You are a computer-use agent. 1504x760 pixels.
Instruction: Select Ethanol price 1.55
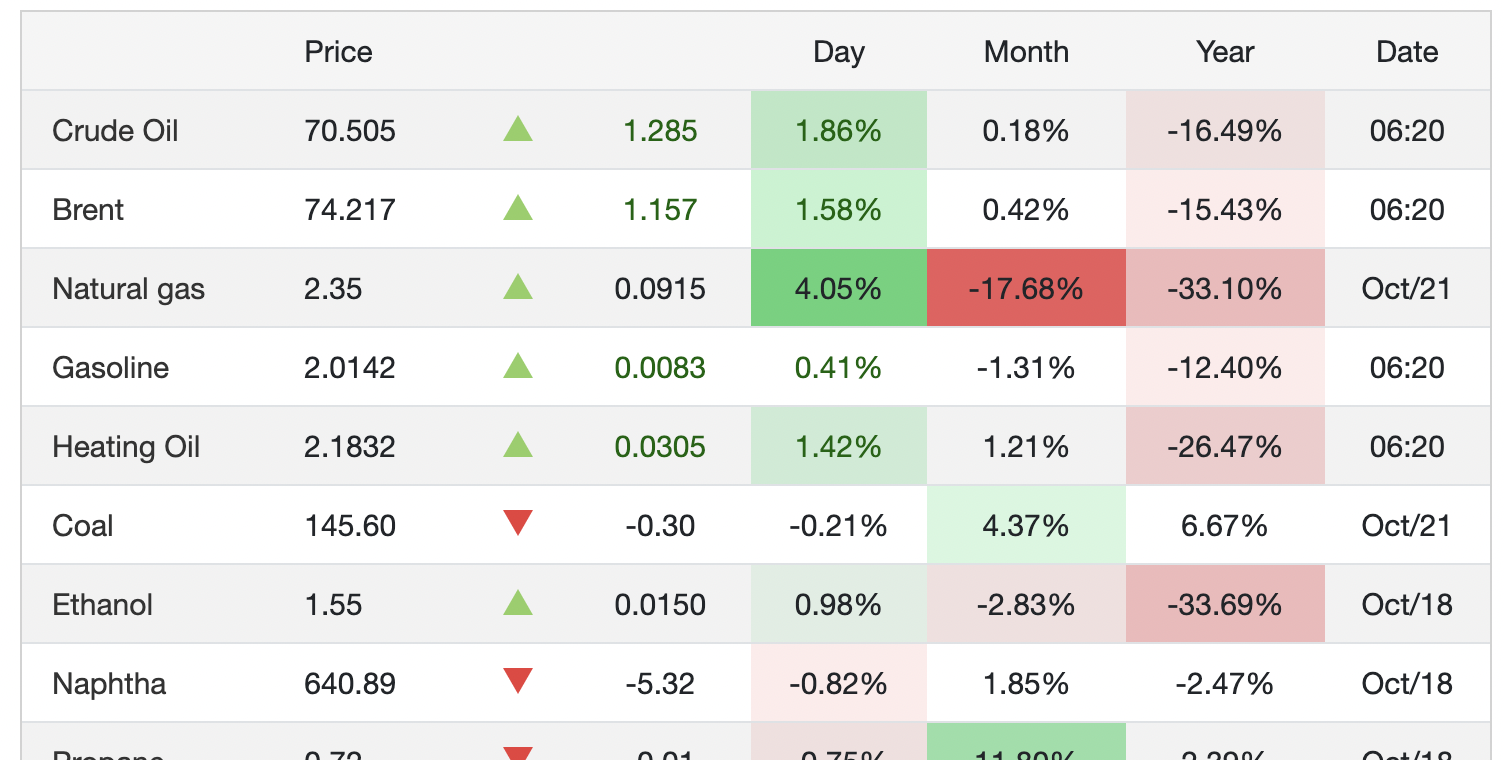click(333, 605)
